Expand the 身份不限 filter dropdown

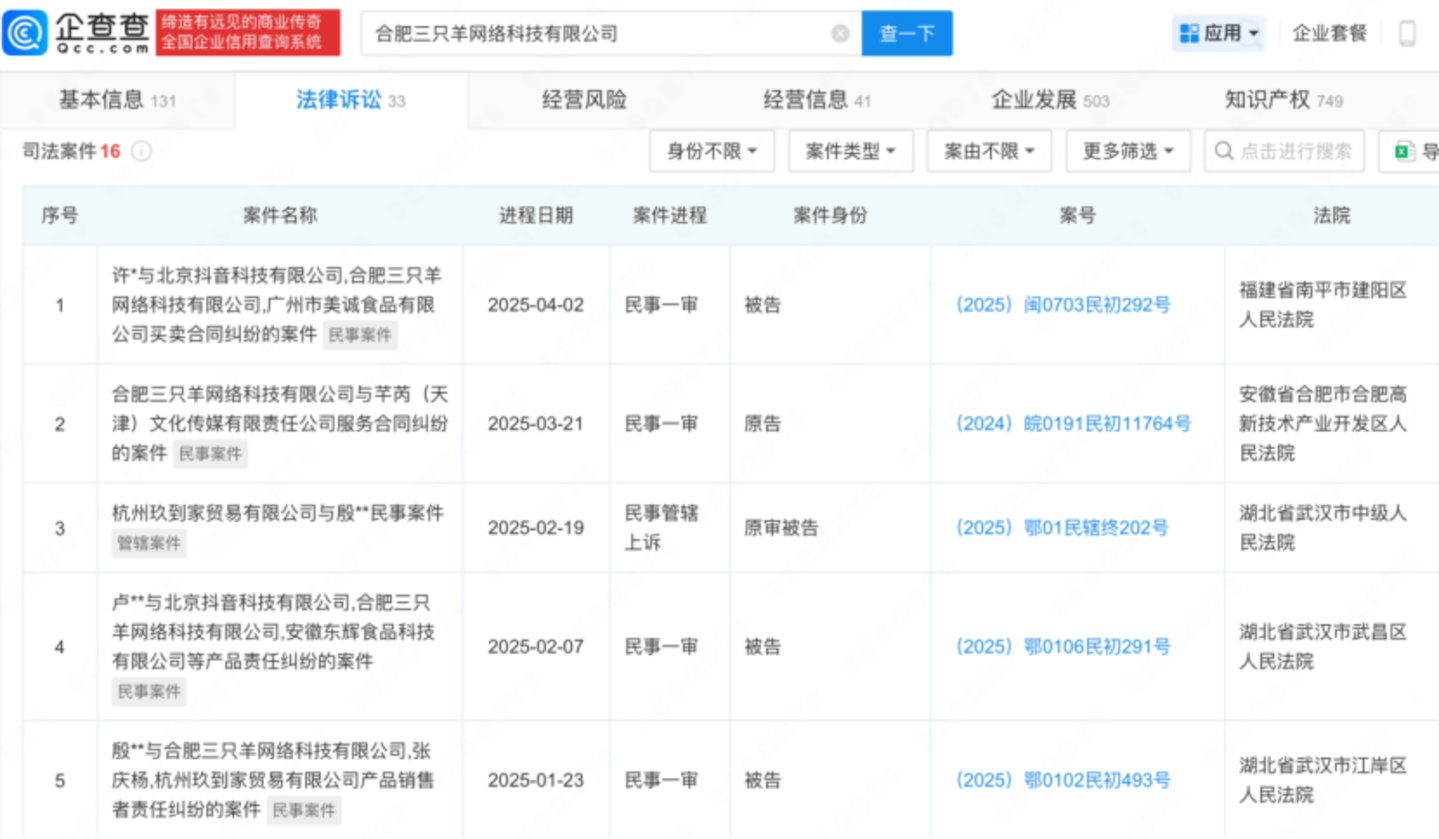pos(712,152)
